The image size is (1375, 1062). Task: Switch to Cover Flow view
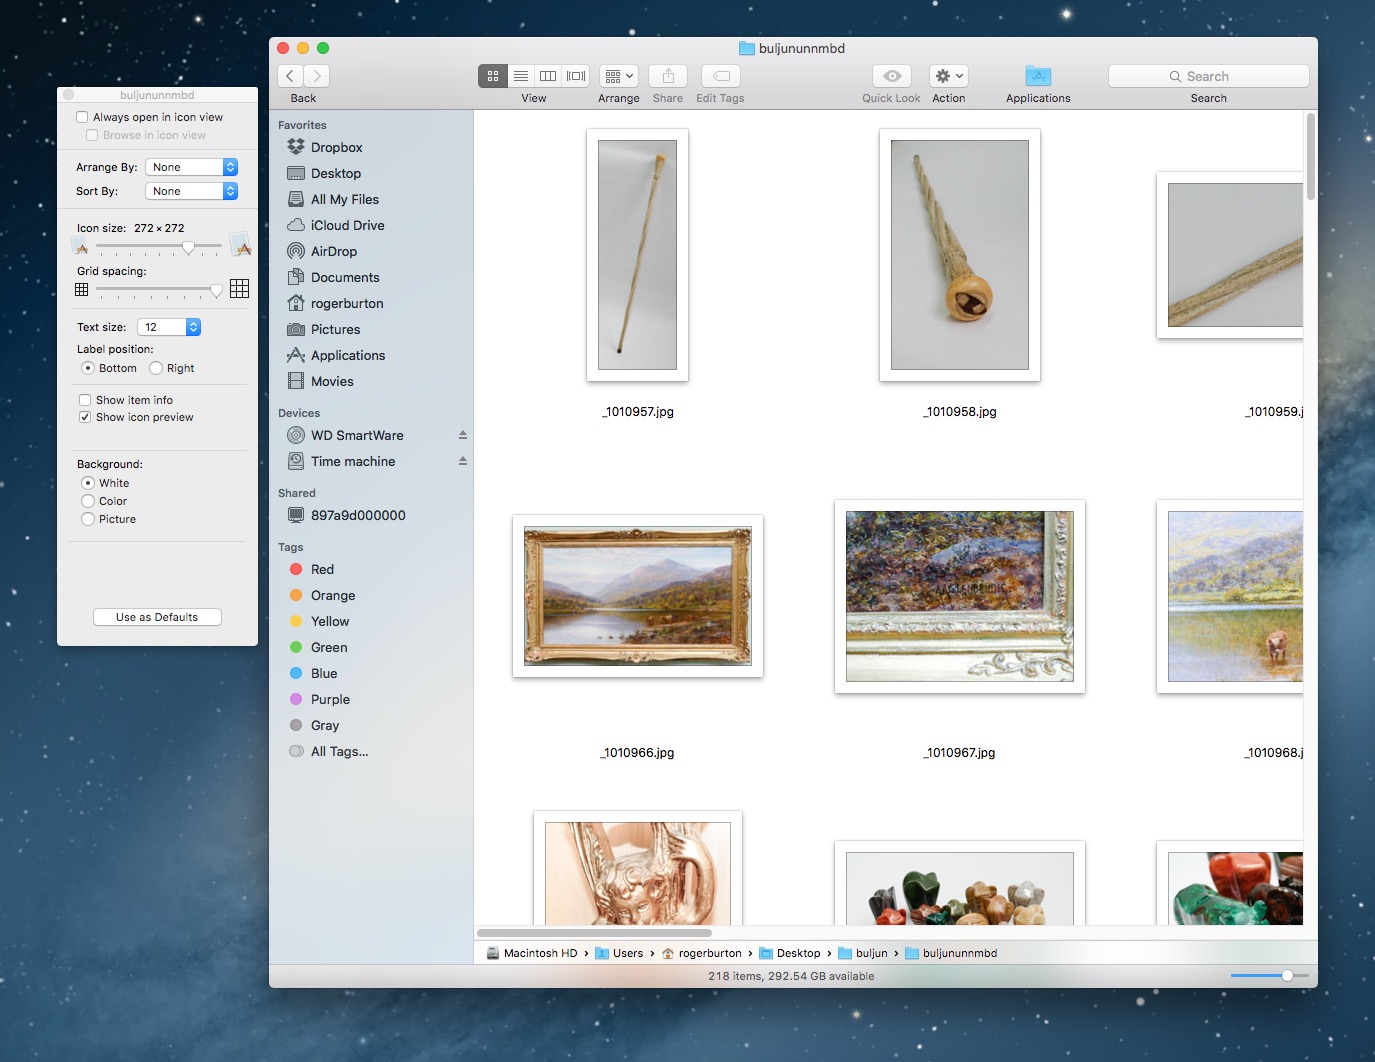(x=575, y=75)
